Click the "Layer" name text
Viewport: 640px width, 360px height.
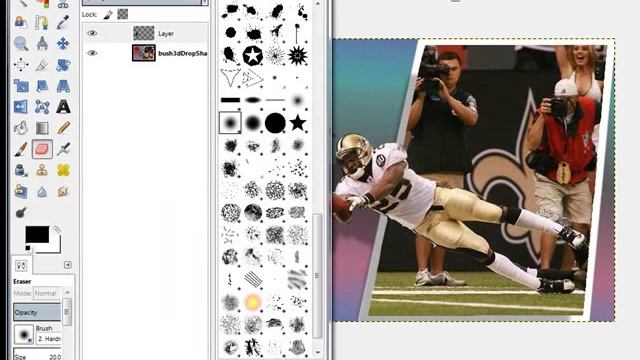(x=166, y=34)
